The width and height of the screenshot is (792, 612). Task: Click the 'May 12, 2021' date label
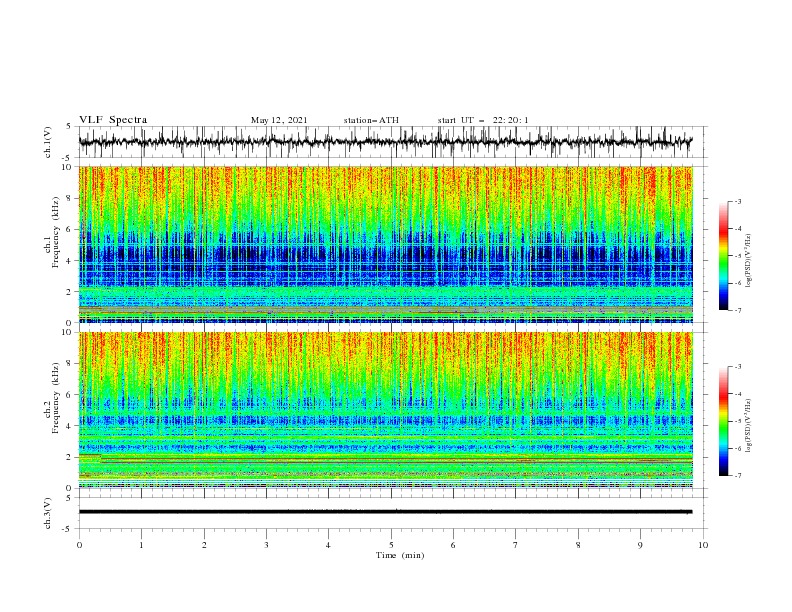pyautogui.click(x=279, y=120)
